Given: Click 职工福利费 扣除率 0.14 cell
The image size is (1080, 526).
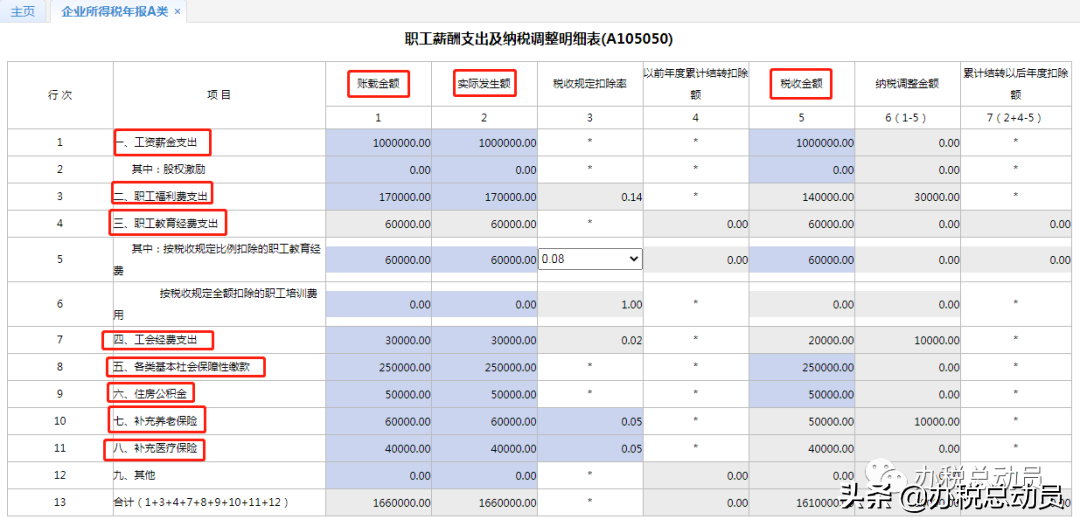Looking at the screenshot, I should (x=590, y=197).
